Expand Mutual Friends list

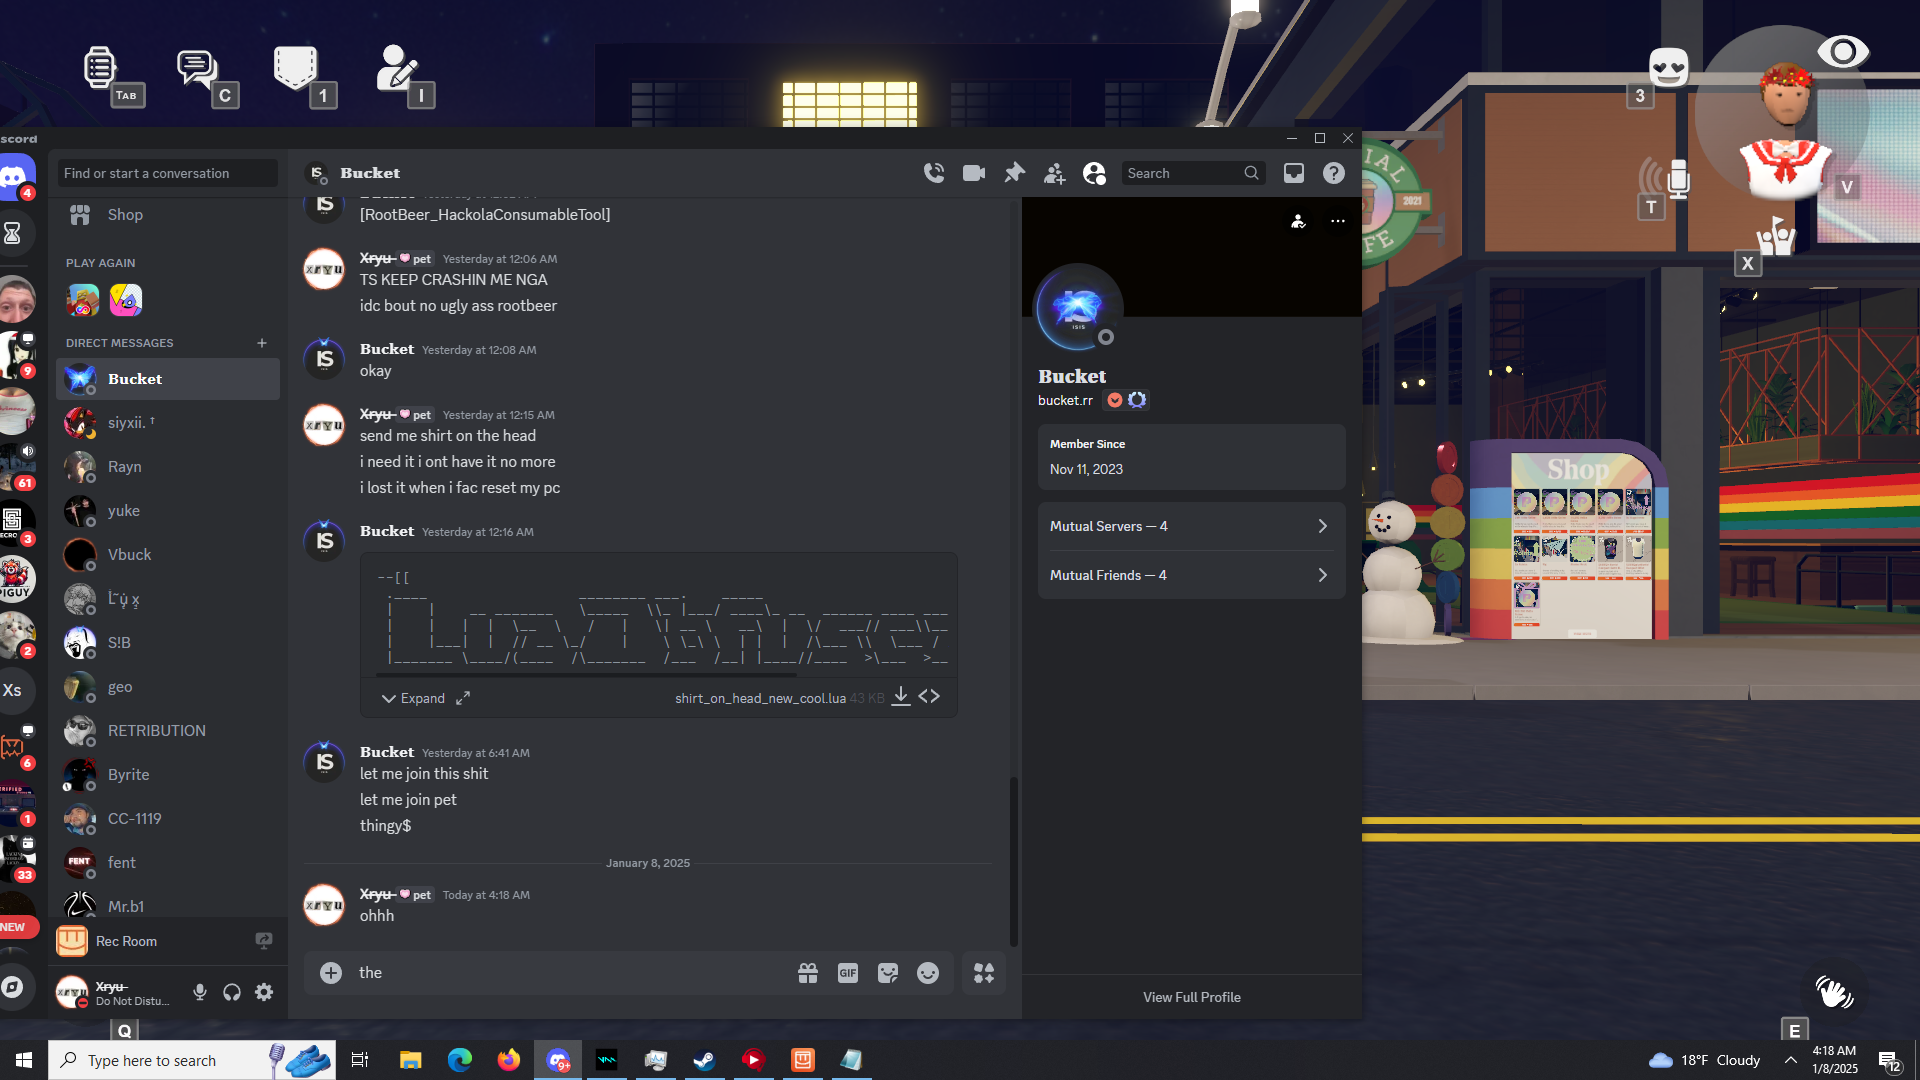(1190, 575)
